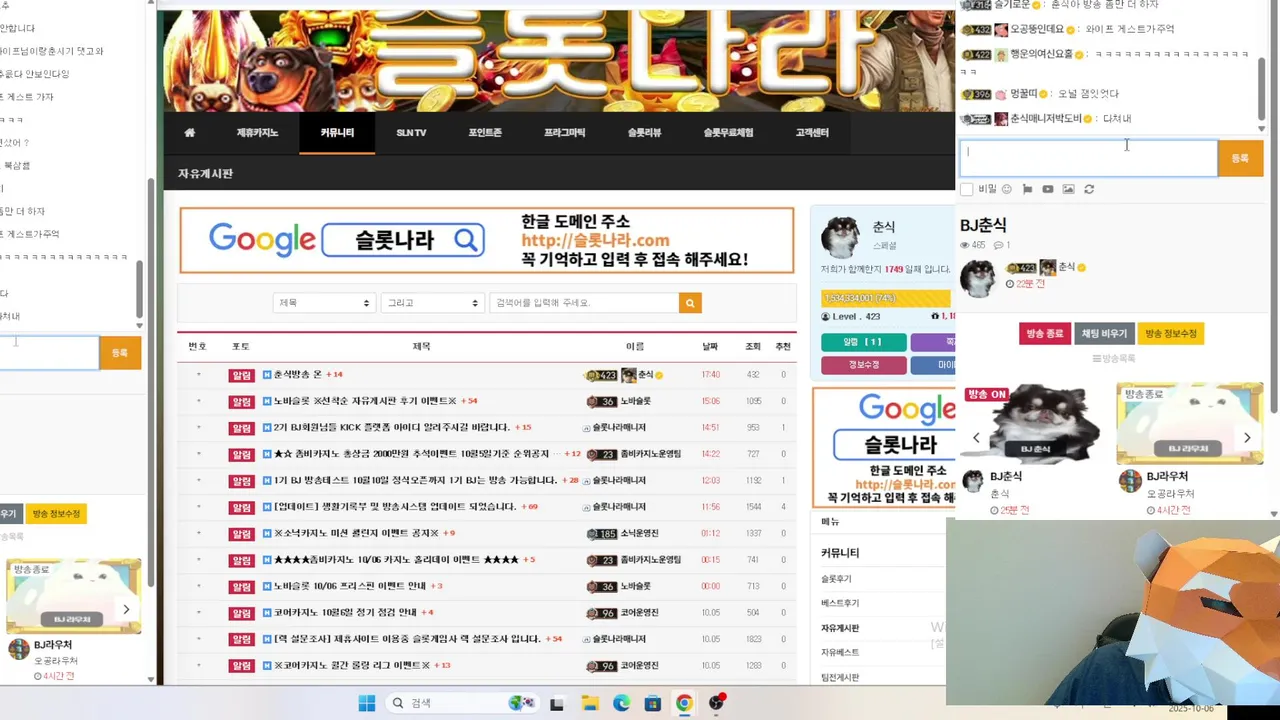Open 슬롯후기 link in sidebar menu
The height and width of the screenshot is (720, 1280).
(836, 579)
